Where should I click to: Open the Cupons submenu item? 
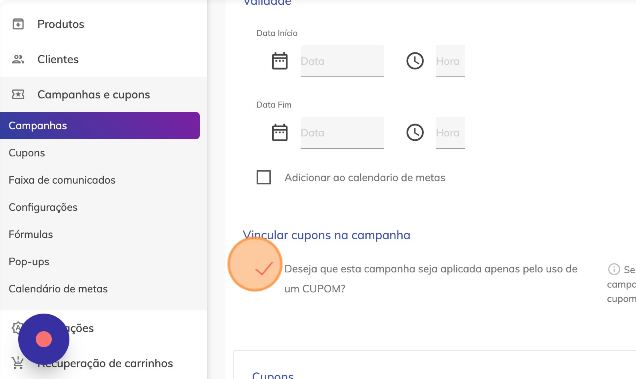point(27,153)
